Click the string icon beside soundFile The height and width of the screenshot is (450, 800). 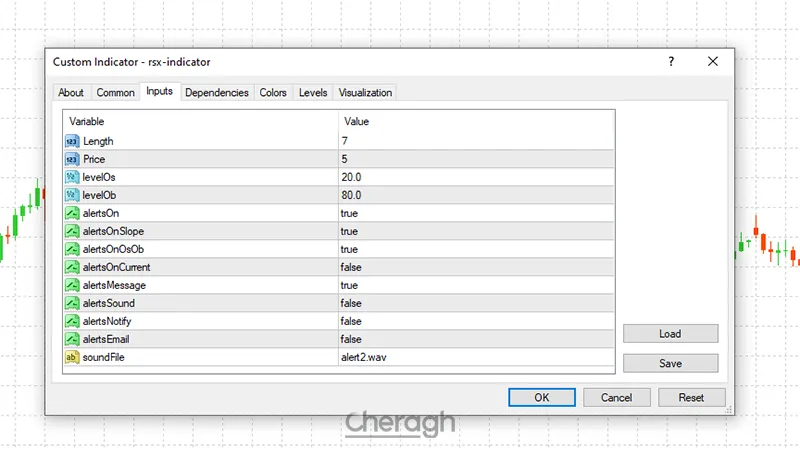[72, 357]
